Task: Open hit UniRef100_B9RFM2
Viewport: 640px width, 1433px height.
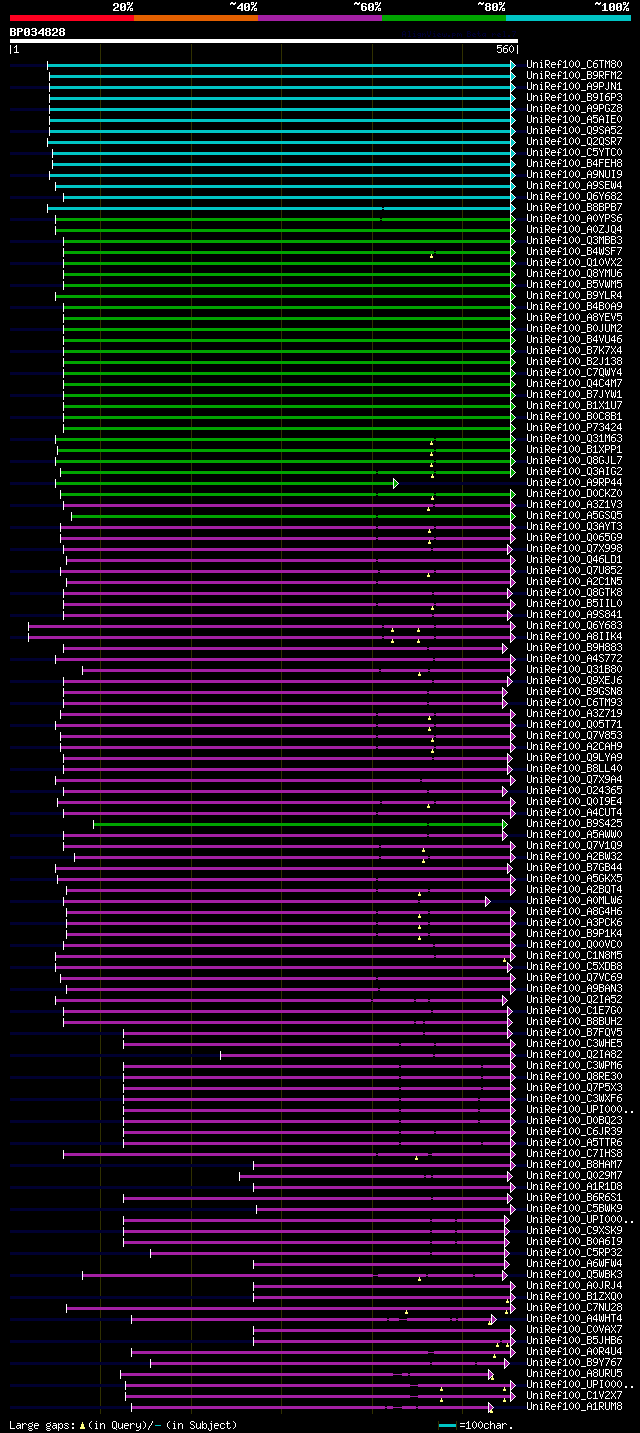Action: [x=574, y=75]
